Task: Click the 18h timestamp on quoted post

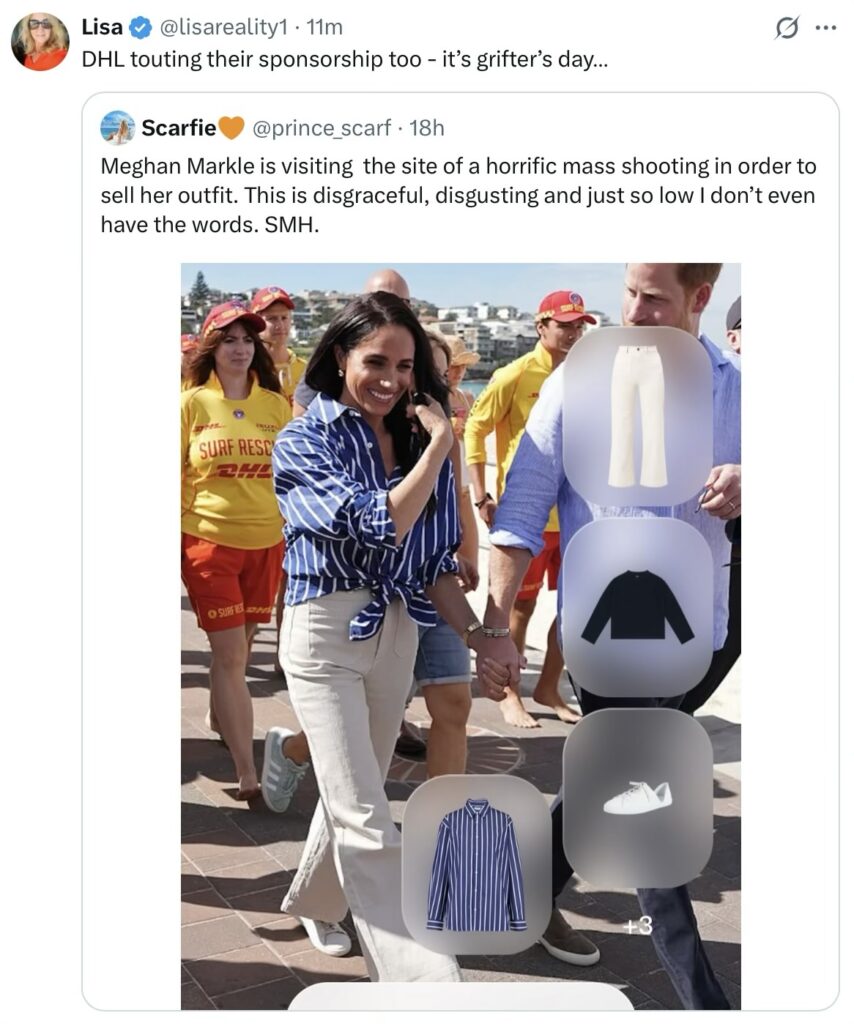Action: tap(427, 128)
